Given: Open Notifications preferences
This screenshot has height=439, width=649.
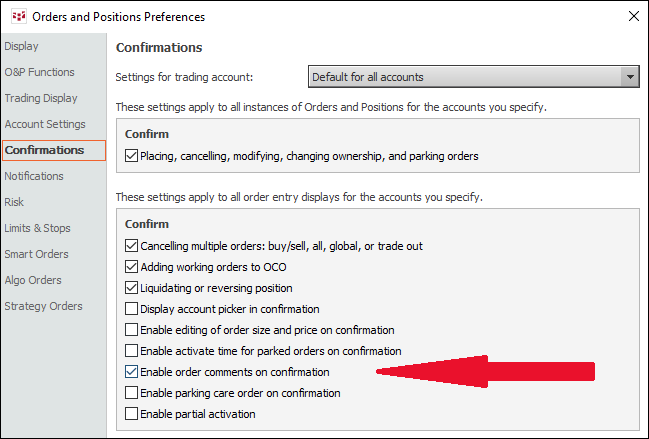Looking at the screenshot, I should 34,176.
